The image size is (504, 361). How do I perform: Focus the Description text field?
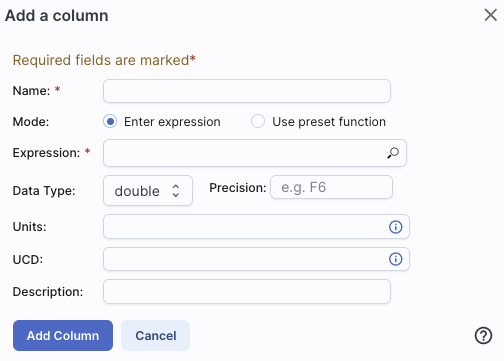click(247, 292)
